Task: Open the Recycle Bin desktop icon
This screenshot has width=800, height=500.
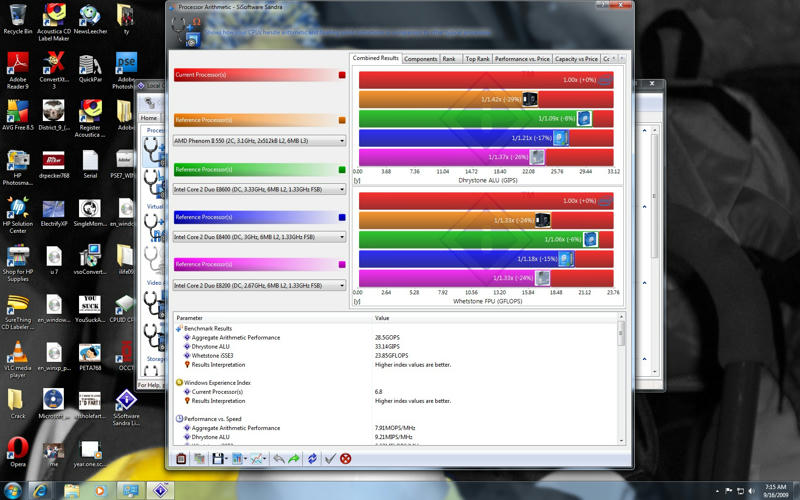Action: [18, 19]
